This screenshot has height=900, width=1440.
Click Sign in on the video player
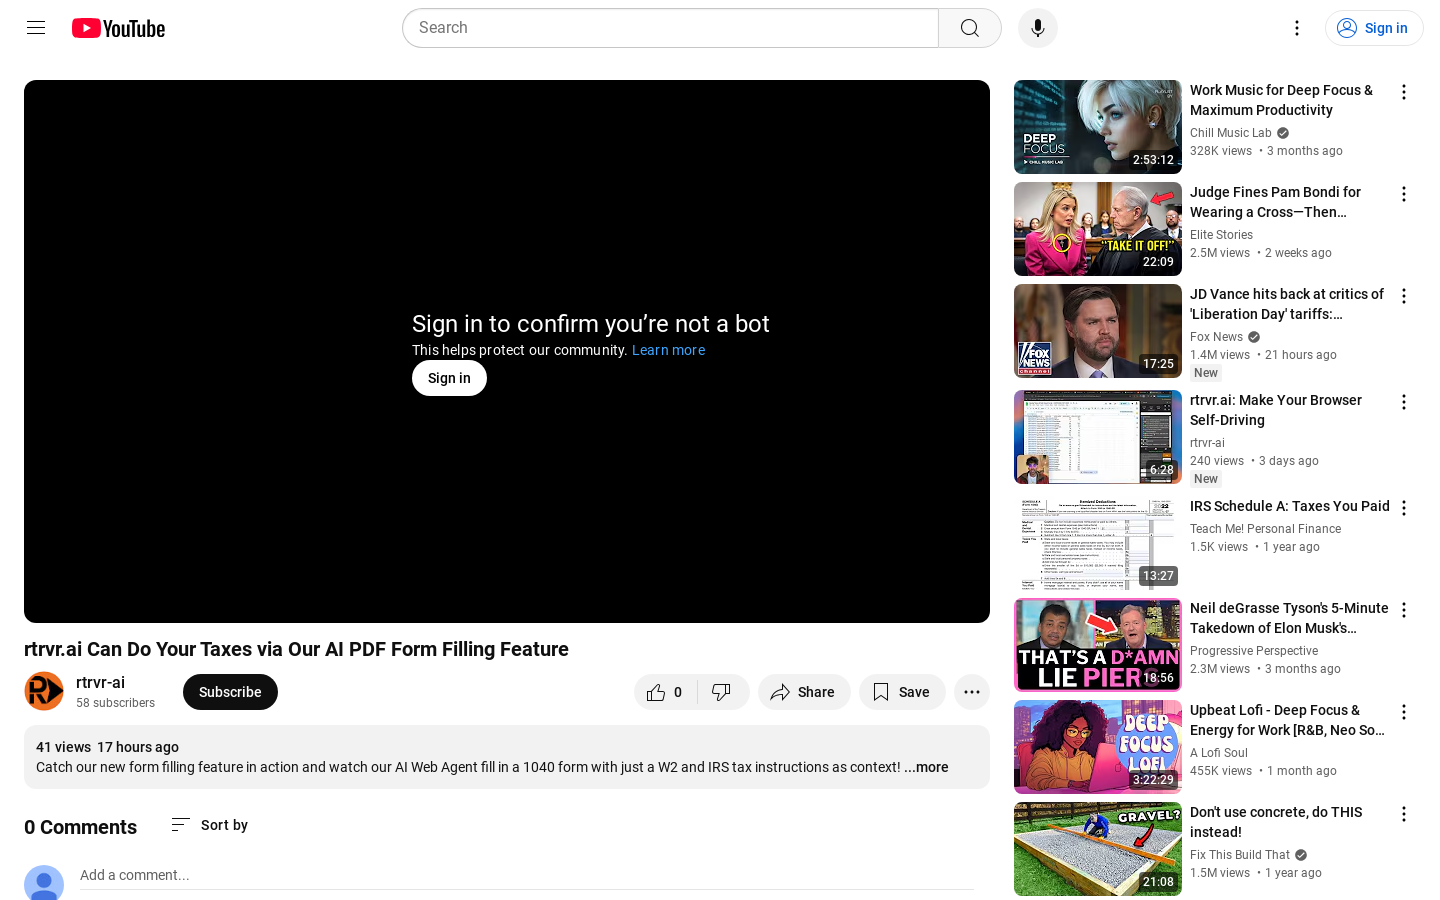[x=449, y=378]
